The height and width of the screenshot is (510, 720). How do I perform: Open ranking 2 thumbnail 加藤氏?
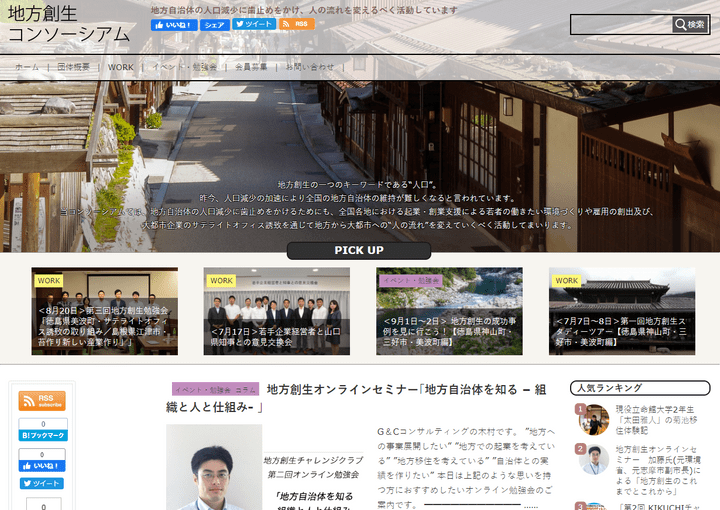click(x=593, y=459)
